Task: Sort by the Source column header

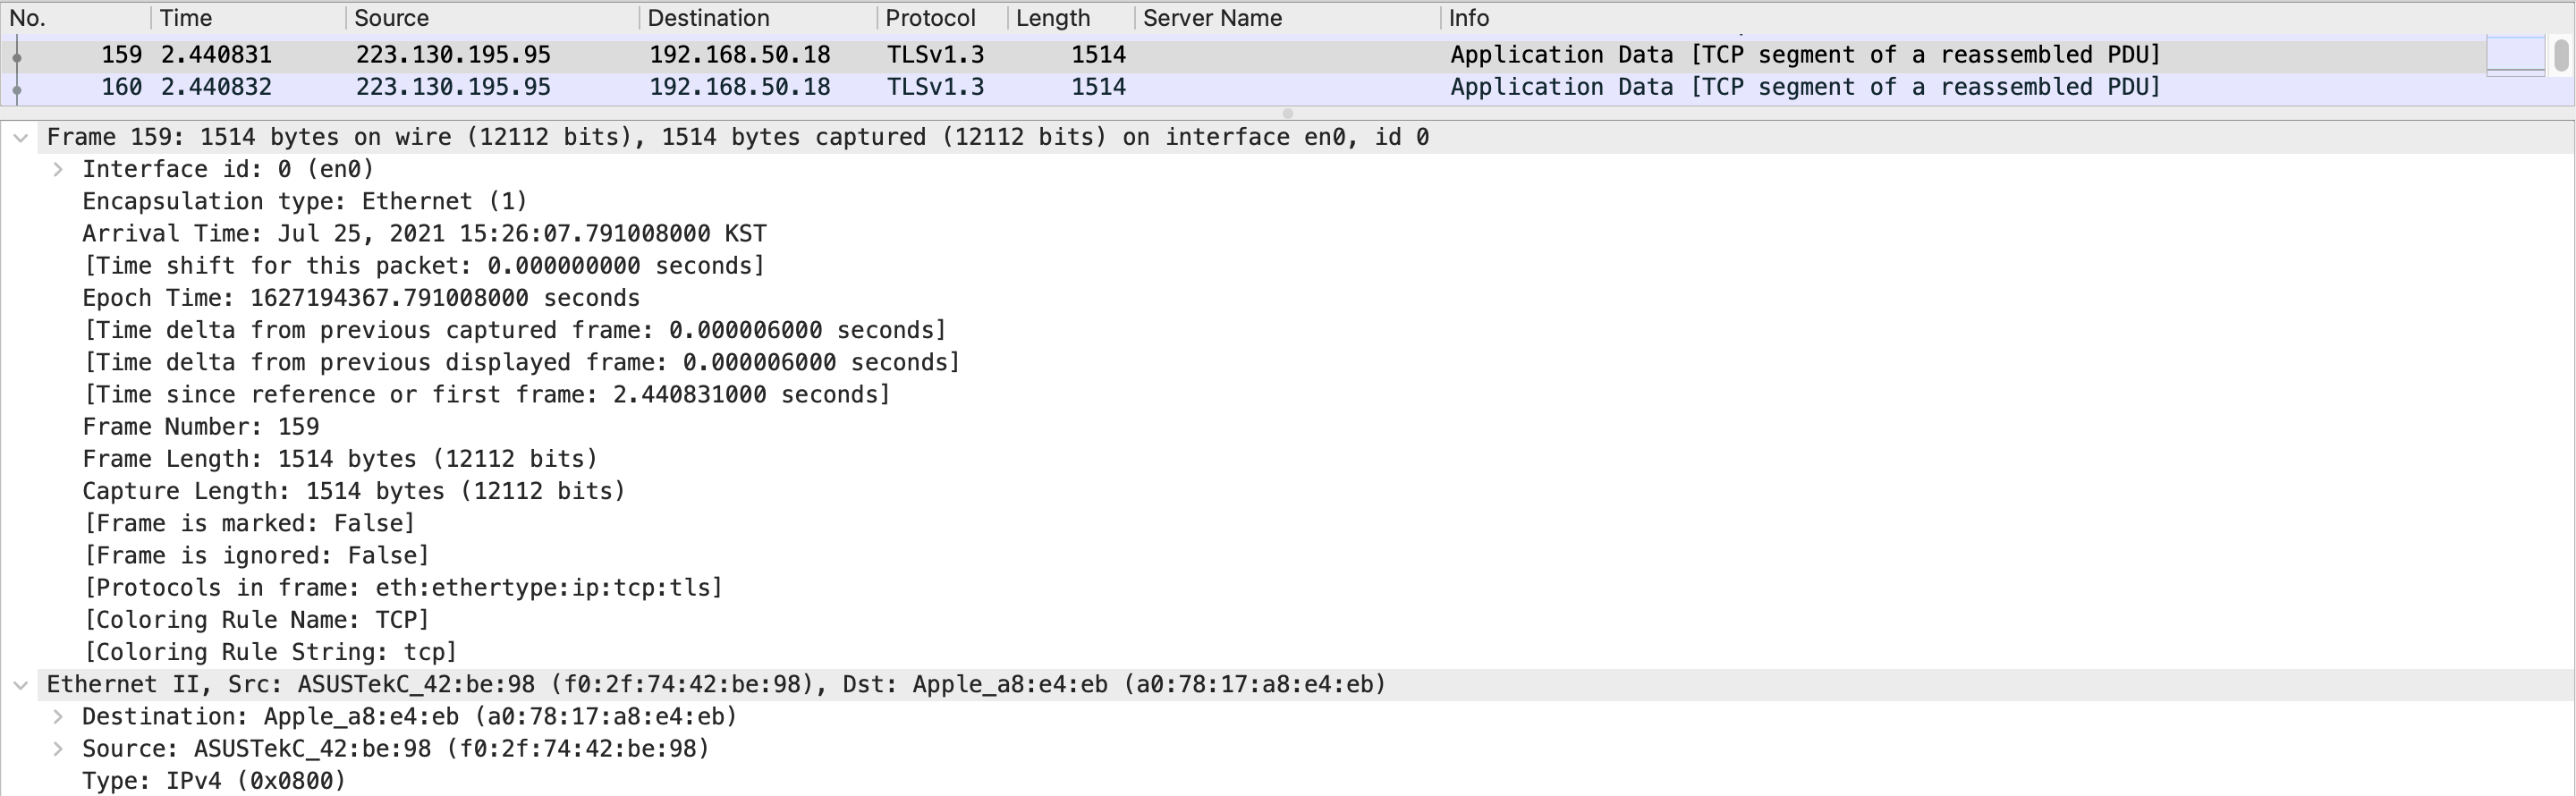Action: (x=493, y=18)
